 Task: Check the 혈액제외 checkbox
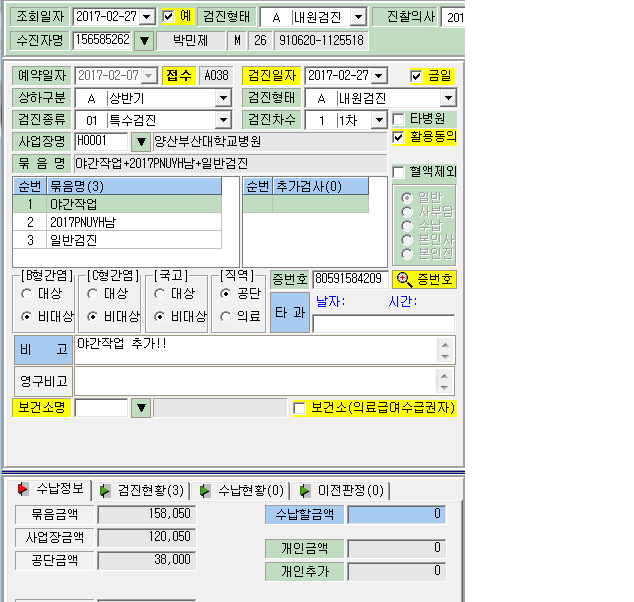[x=398, y=172]
